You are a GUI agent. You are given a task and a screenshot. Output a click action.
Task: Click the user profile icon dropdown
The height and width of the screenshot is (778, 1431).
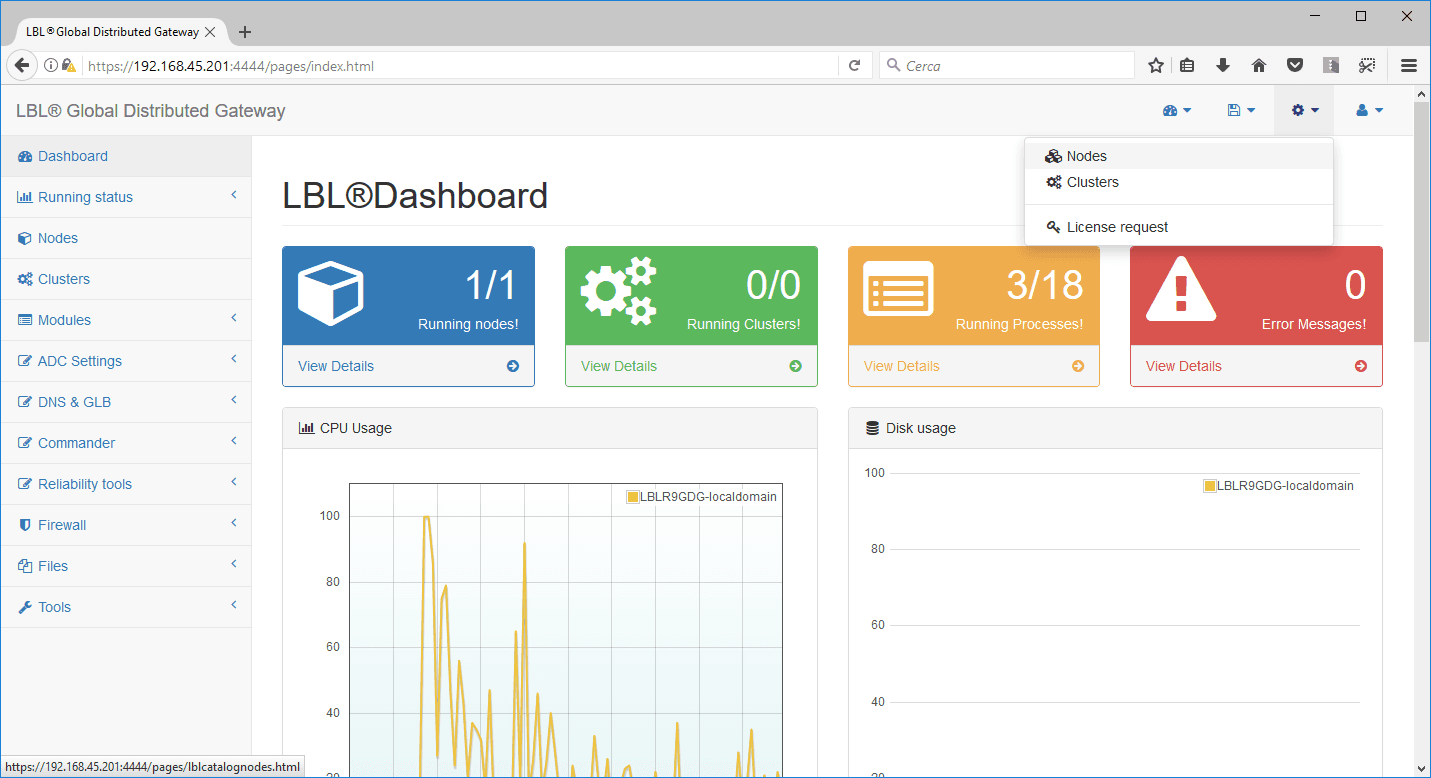[1369, 111]
